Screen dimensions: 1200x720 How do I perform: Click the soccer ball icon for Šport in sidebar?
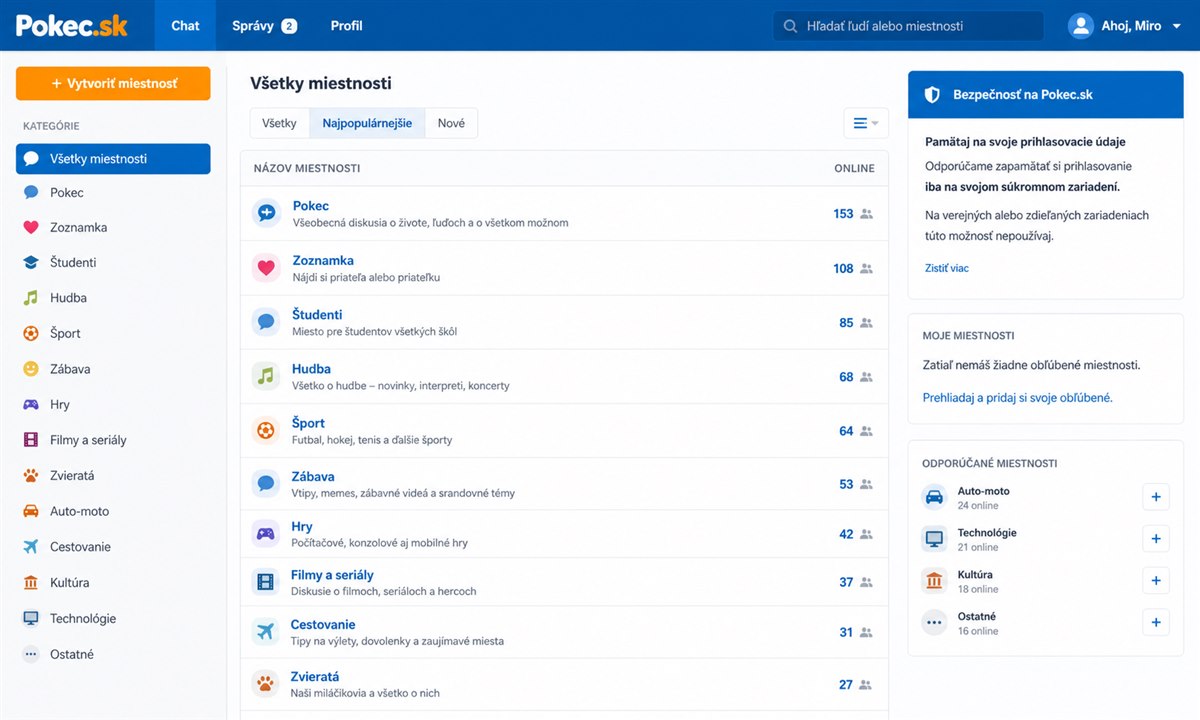tap(31, 333)
